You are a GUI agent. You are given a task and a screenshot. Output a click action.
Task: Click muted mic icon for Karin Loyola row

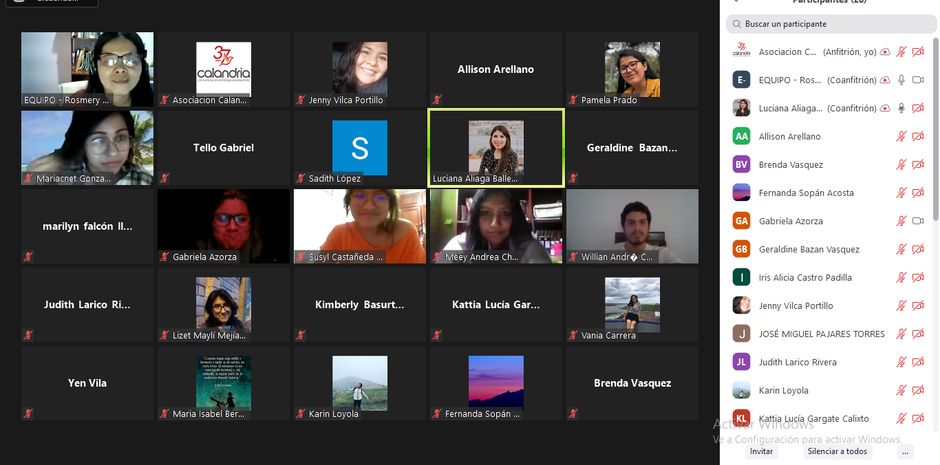coord(901,390)
